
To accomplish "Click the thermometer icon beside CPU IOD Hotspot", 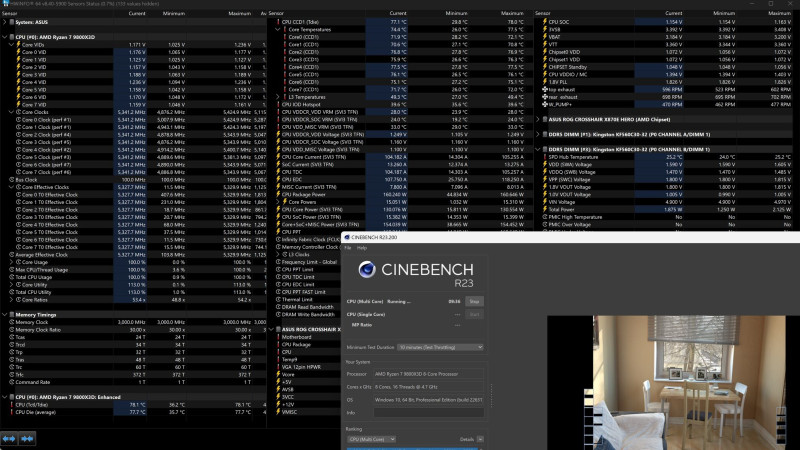I will point(278,105).
